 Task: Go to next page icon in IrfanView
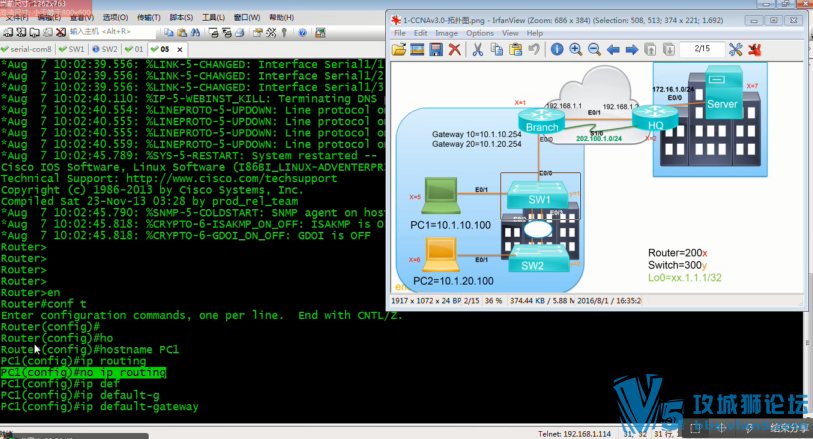pos(669,50)
